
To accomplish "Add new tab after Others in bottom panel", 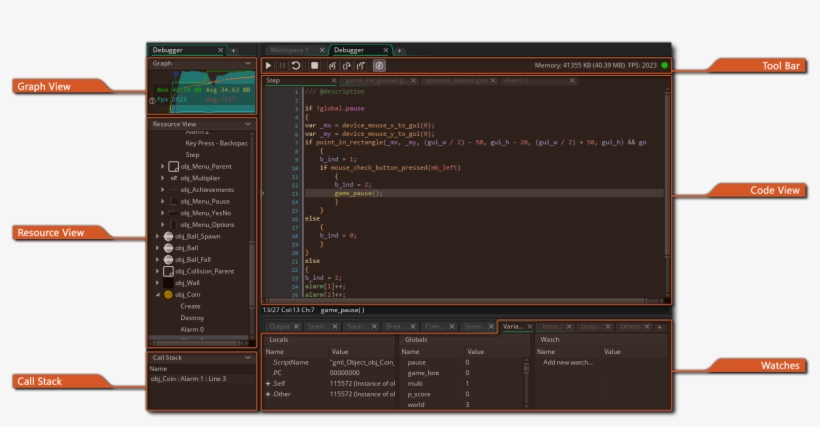I will point(659,327).
